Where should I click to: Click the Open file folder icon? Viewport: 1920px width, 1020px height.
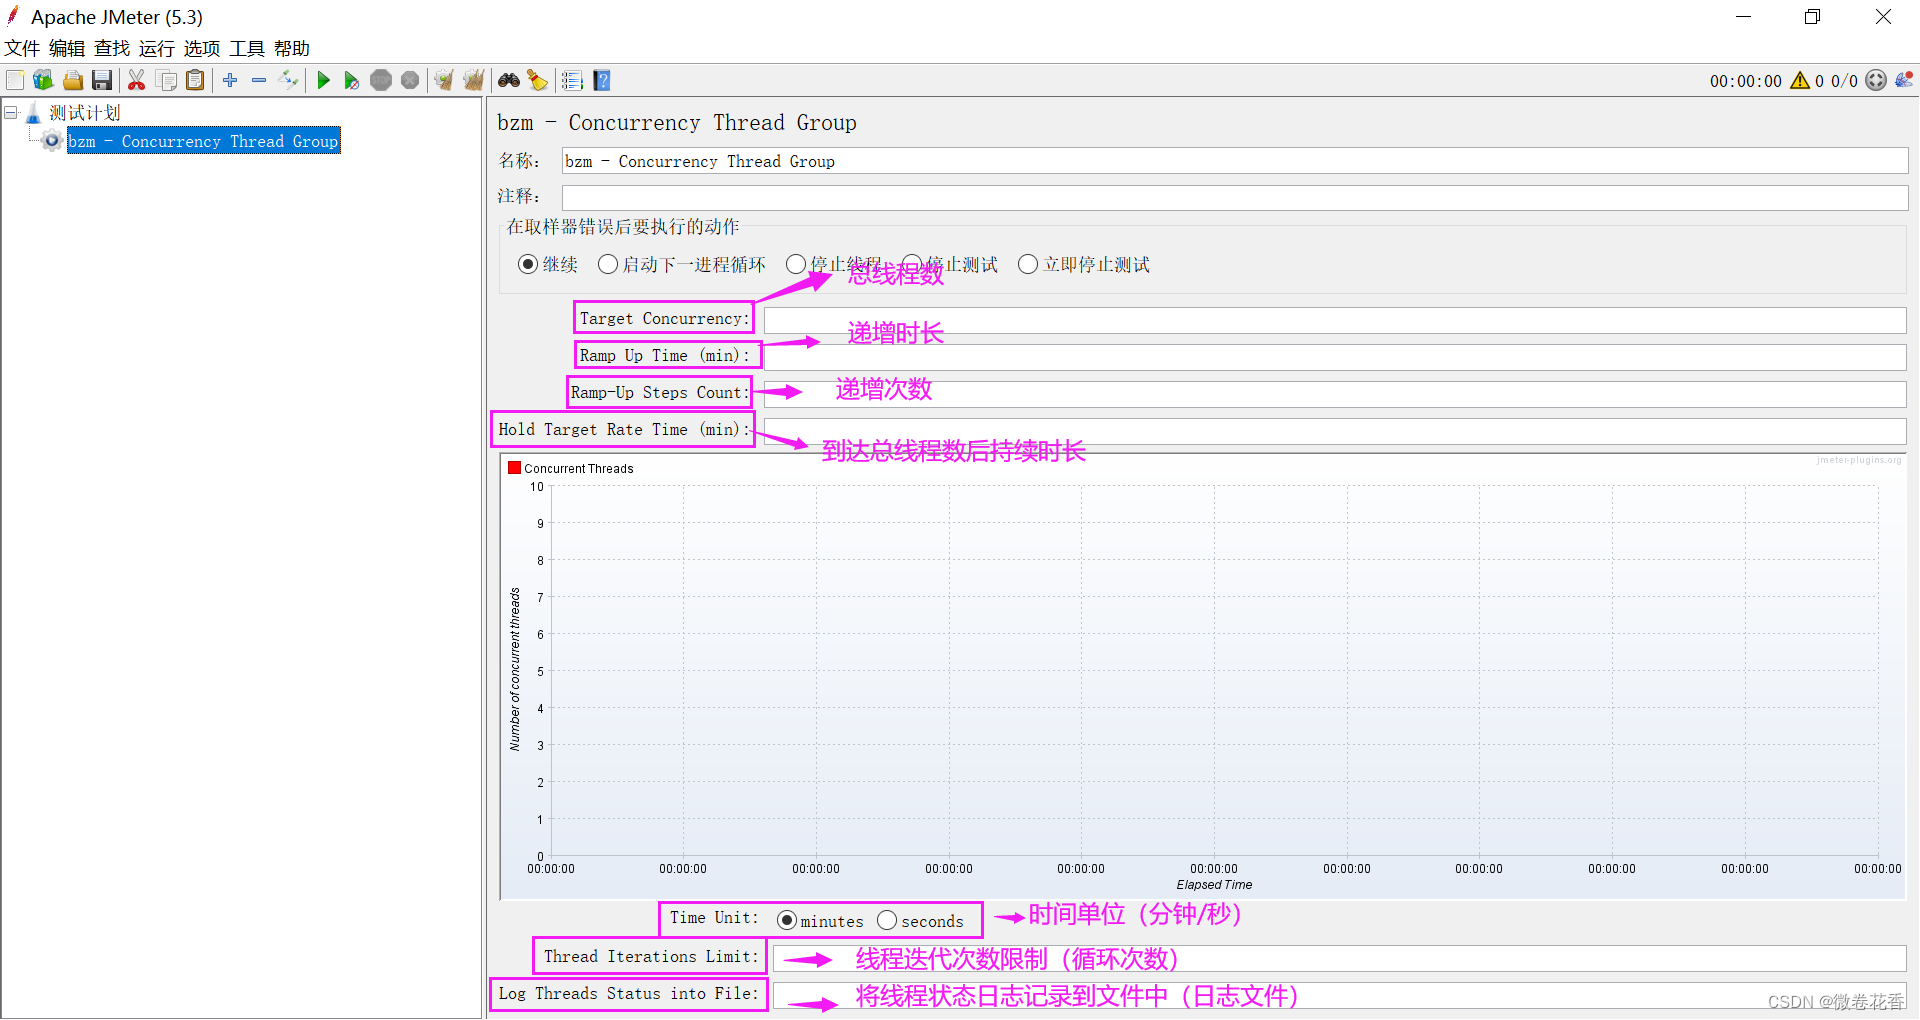pyautogui.click(x=73, y=80)
